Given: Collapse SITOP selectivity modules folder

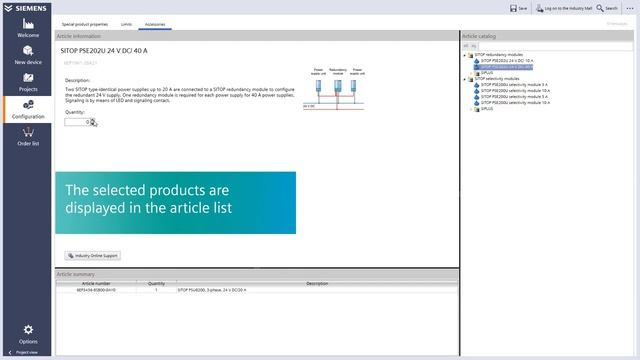Looking at the screenshot, I should click(x=464, y=79).
